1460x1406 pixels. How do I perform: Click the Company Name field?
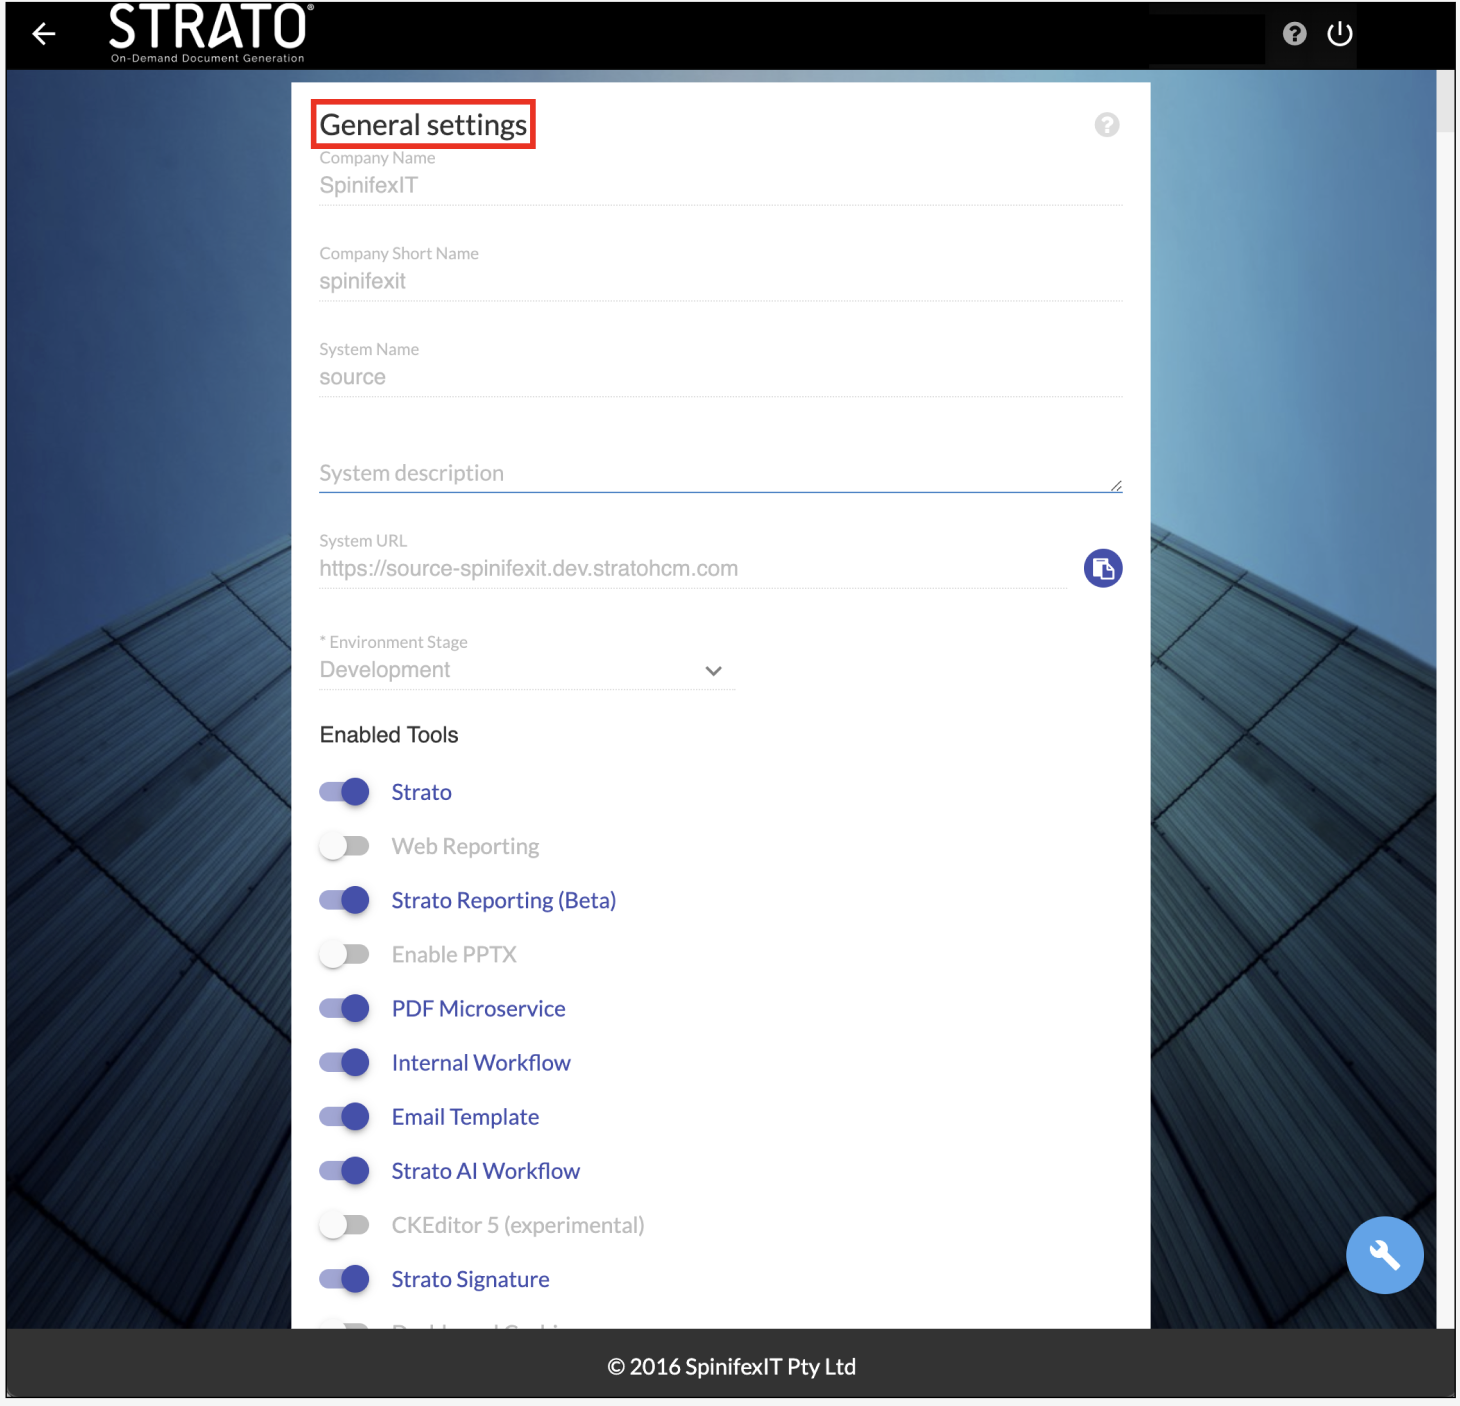point(715,185)
